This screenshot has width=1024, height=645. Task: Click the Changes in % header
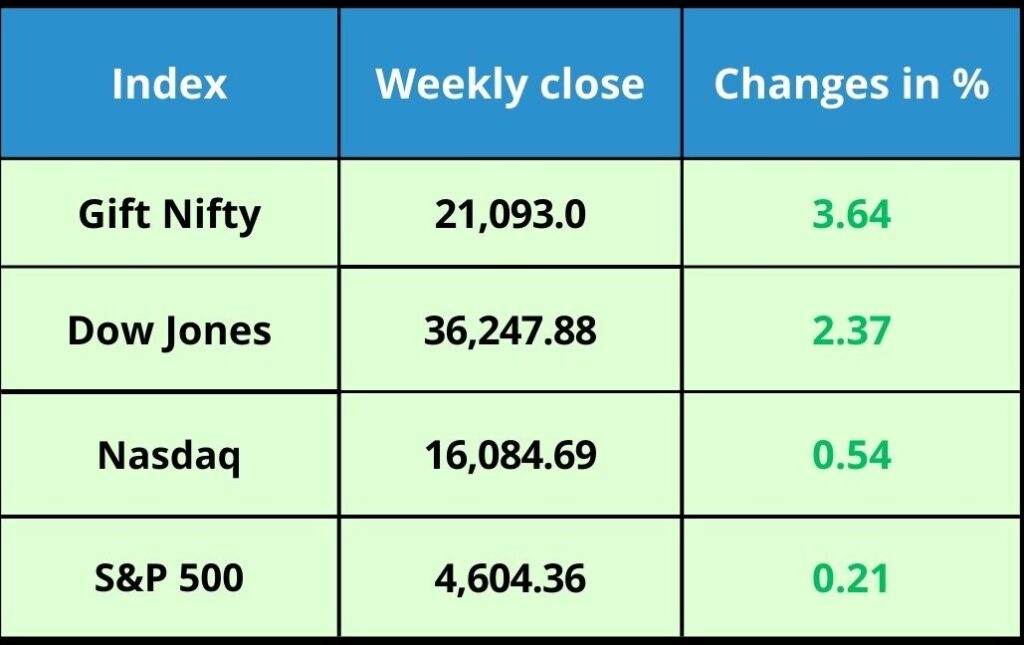coord(852,85)
